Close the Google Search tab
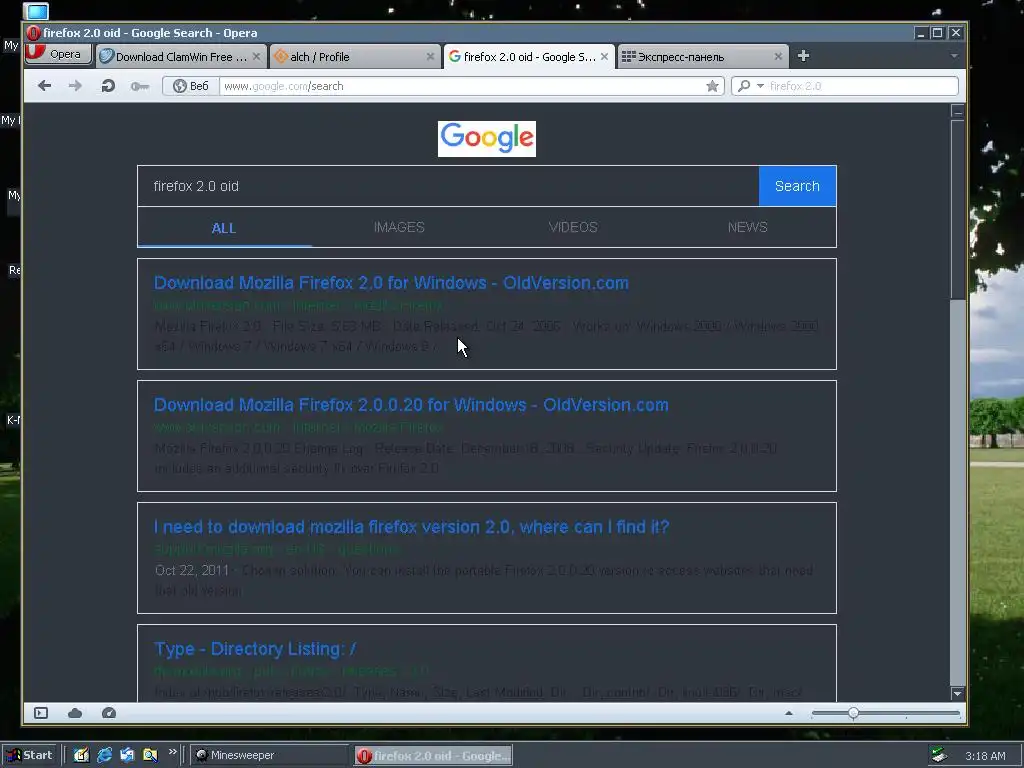Image resolution: width=1024 pixels, height=768 pixels. pyautogui.click(x=605, y=57)
